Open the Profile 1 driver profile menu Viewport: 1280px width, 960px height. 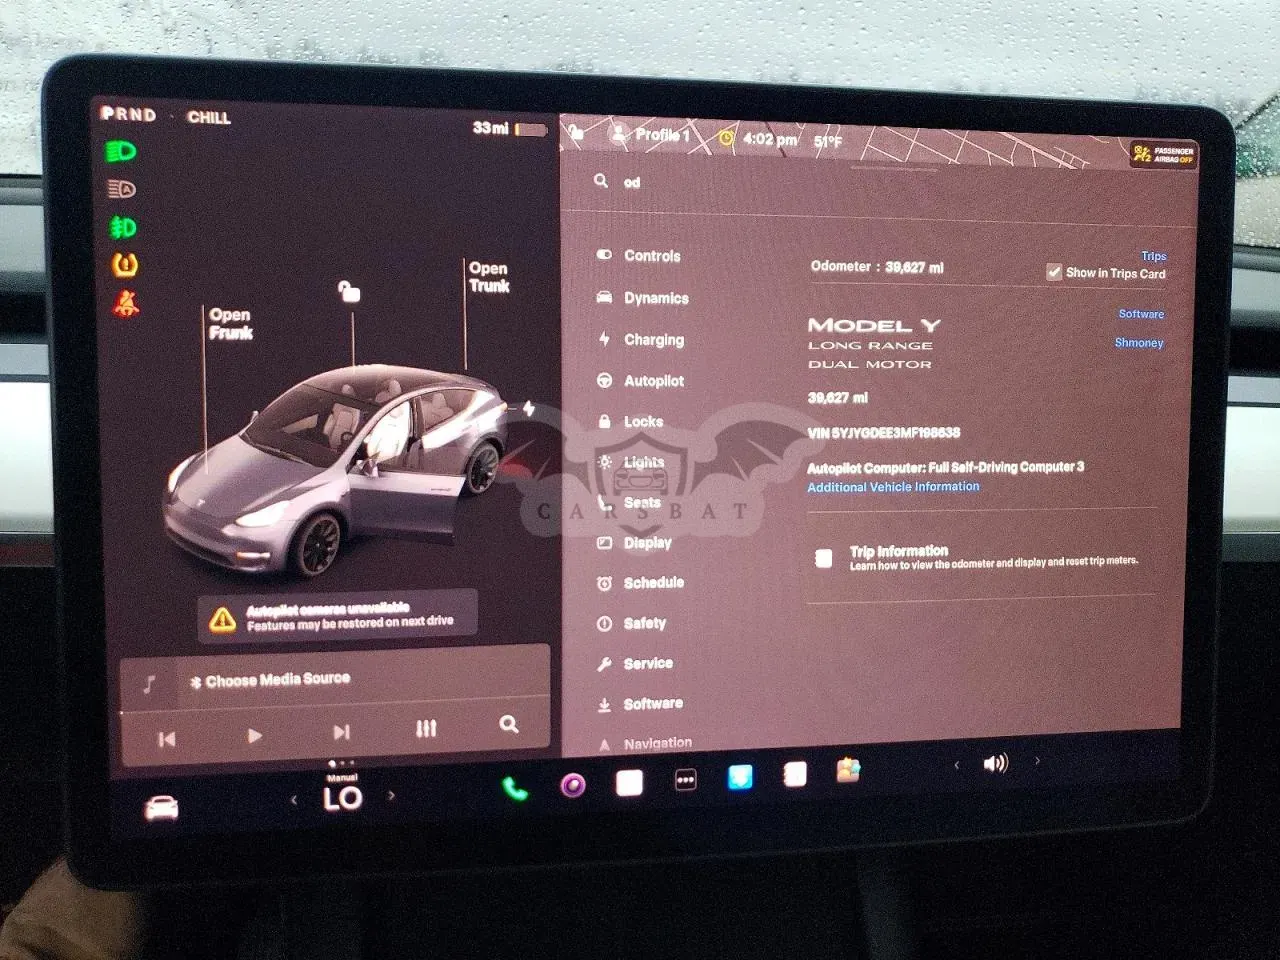click(651, 134)
